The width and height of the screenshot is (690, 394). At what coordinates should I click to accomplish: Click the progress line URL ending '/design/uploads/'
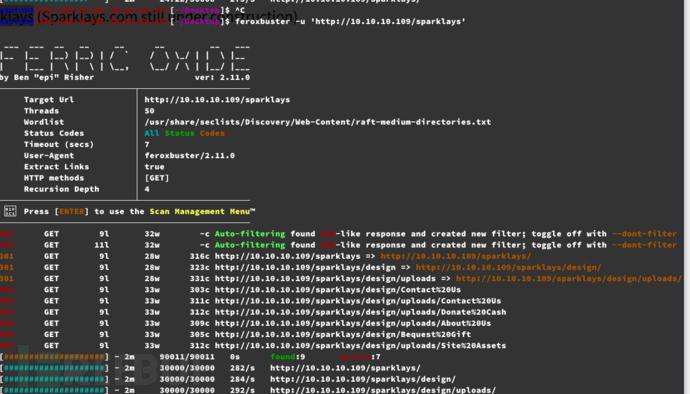pos(383,390)
